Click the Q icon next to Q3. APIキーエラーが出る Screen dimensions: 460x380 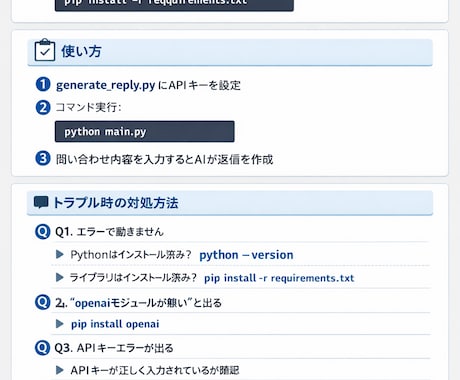43,348
